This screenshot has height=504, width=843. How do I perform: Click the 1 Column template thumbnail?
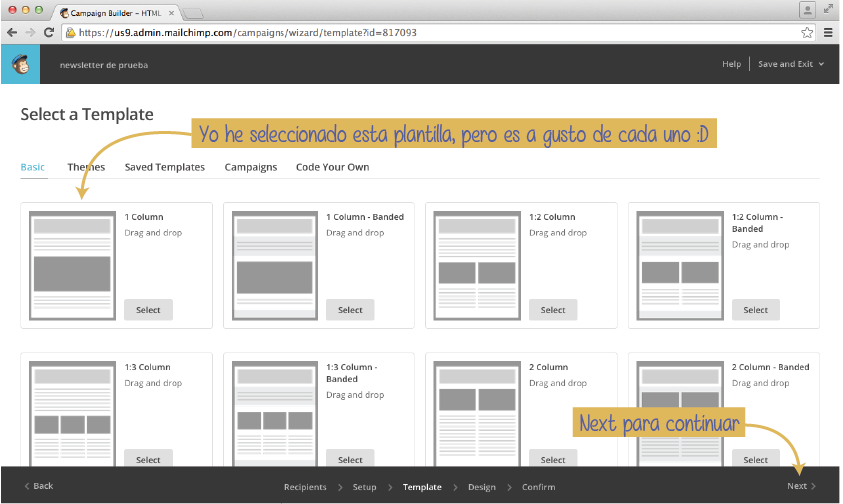tap(72, 265)
